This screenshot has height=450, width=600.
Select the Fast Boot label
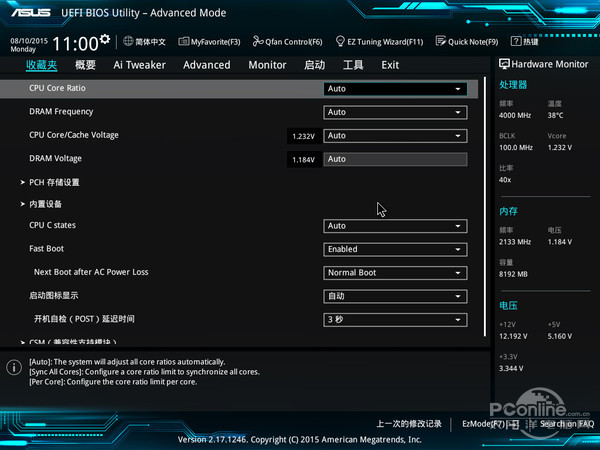coord(46,249)
